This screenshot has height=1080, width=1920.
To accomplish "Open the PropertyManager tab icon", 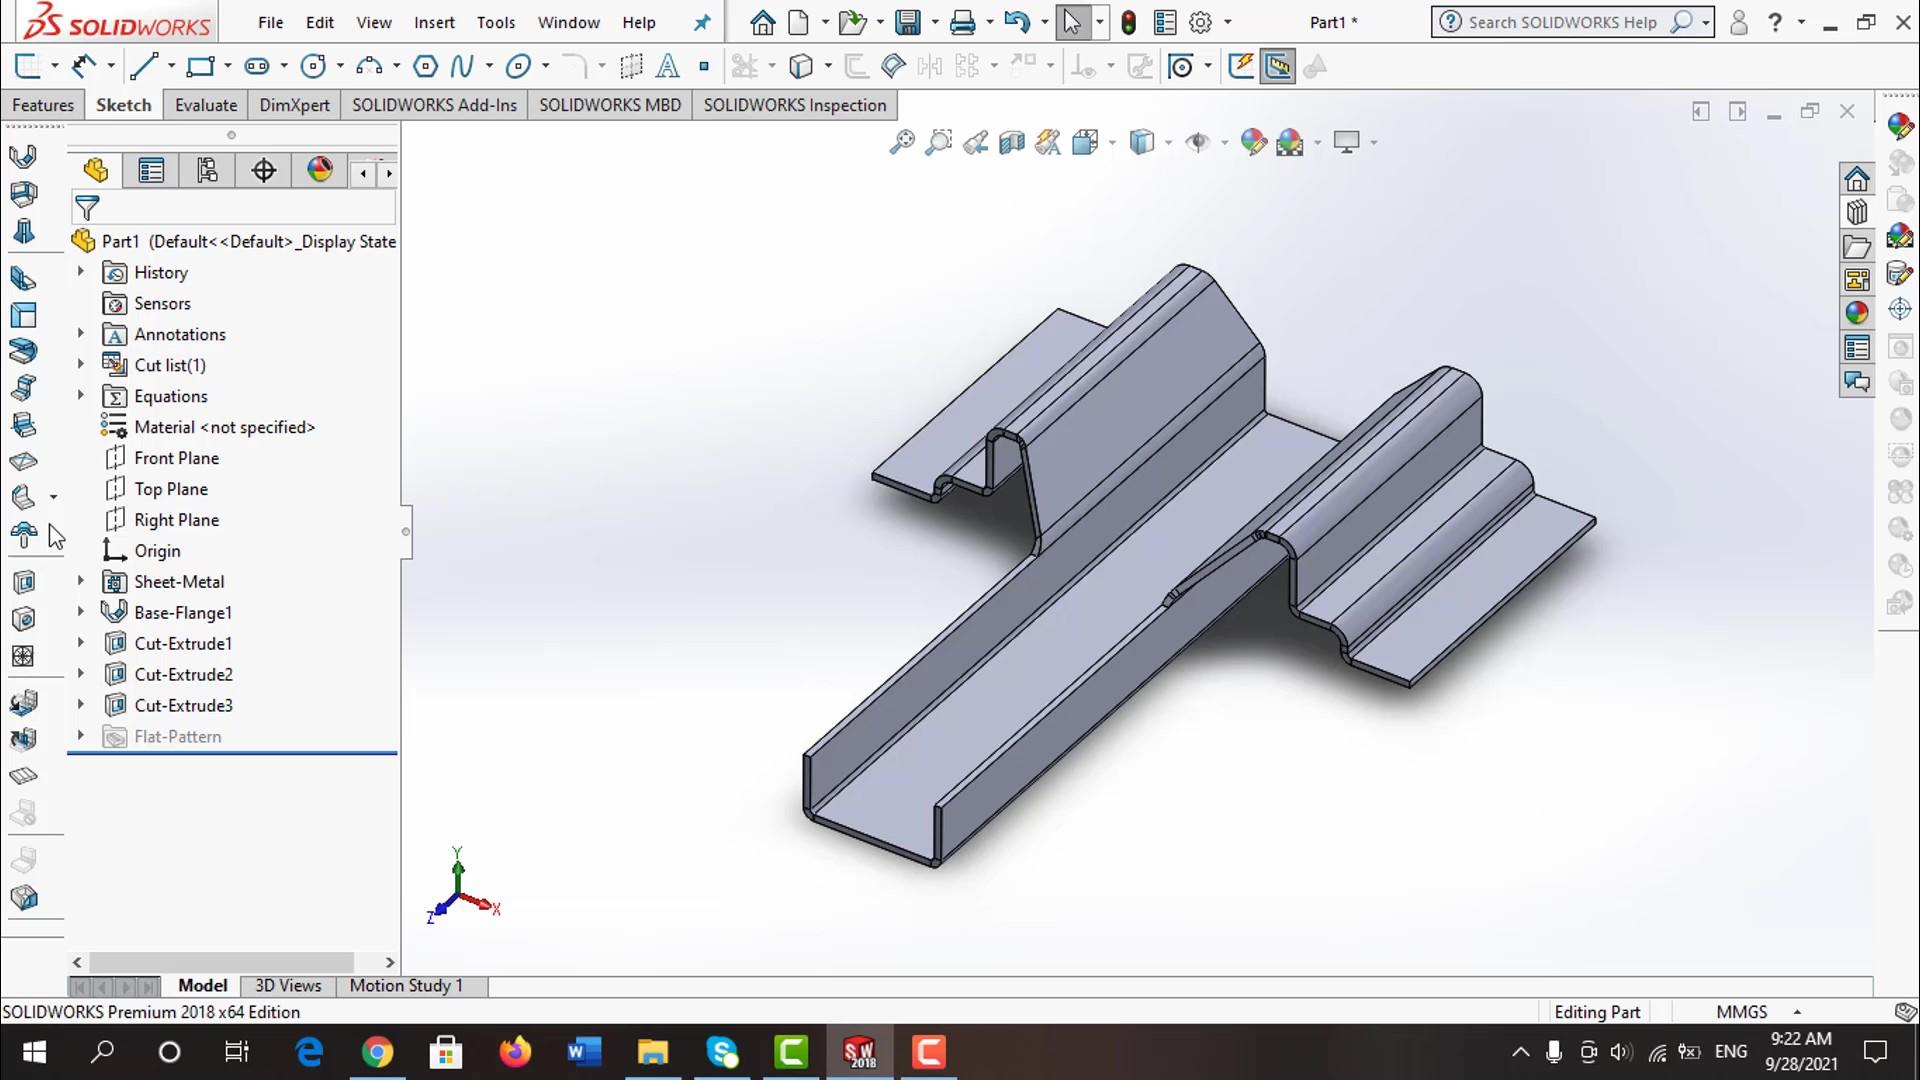I will click(151, 171).
